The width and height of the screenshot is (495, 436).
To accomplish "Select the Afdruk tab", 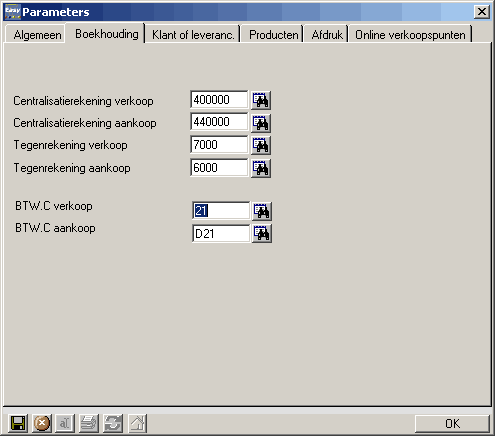I will click(327, 35).
